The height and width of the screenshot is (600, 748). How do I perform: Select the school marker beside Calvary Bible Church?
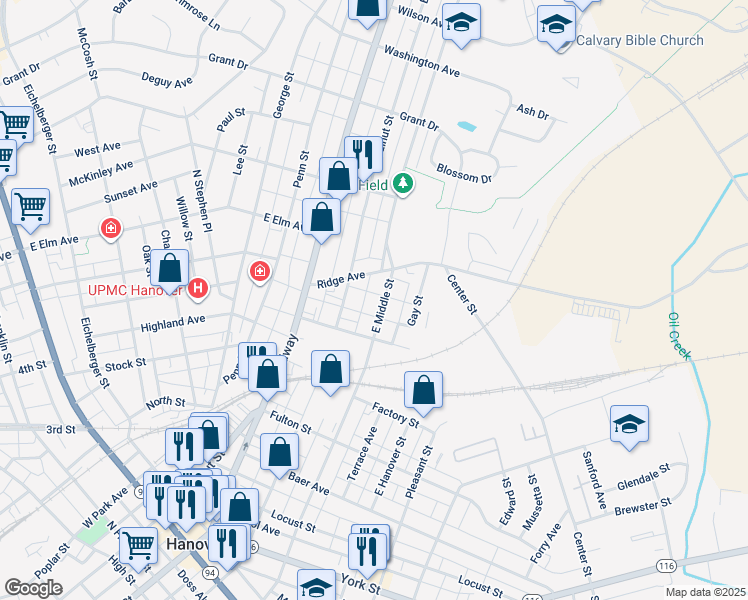tap(556, 24)
